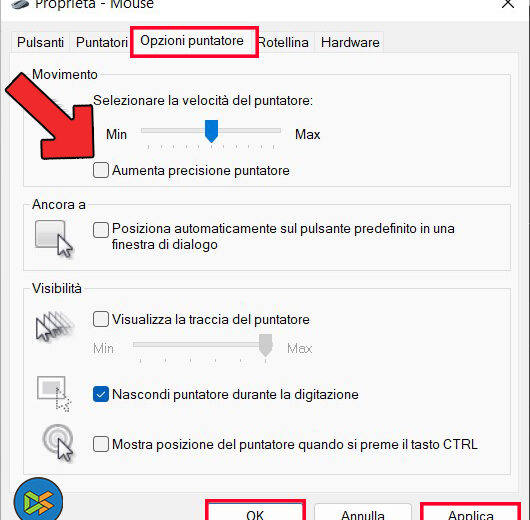Screen dimensions: 530x520
Task: Click the pointer speed slider handle
Action: click(212, 131)
